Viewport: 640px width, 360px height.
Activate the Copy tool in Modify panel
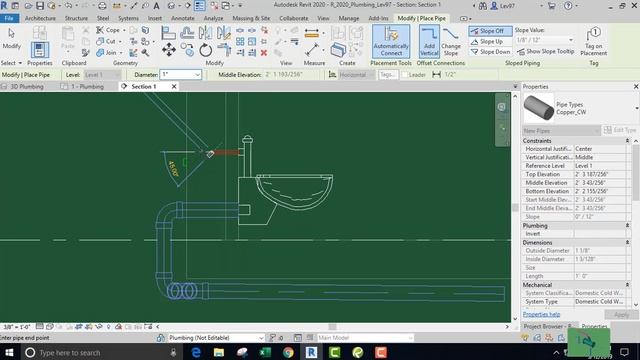coord(187,50)
